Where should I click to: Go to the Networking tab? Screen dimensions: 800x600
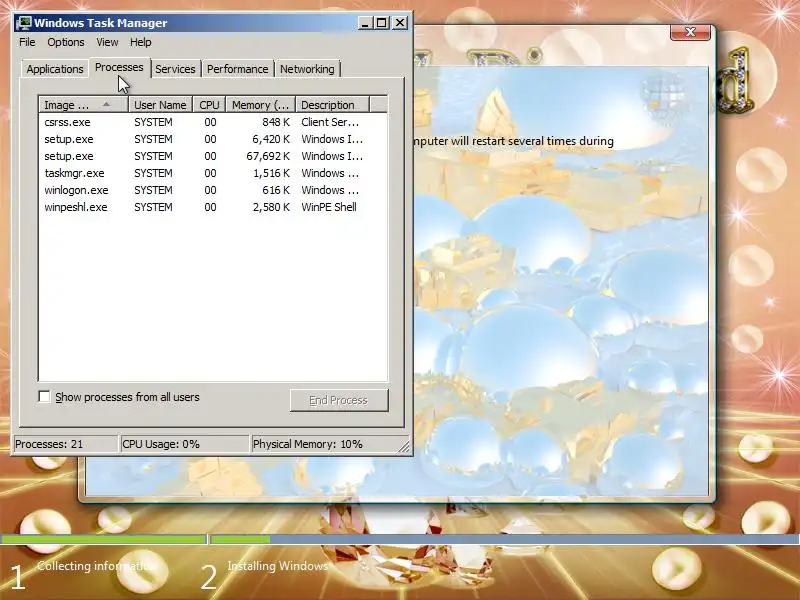(x=307, y=69)
